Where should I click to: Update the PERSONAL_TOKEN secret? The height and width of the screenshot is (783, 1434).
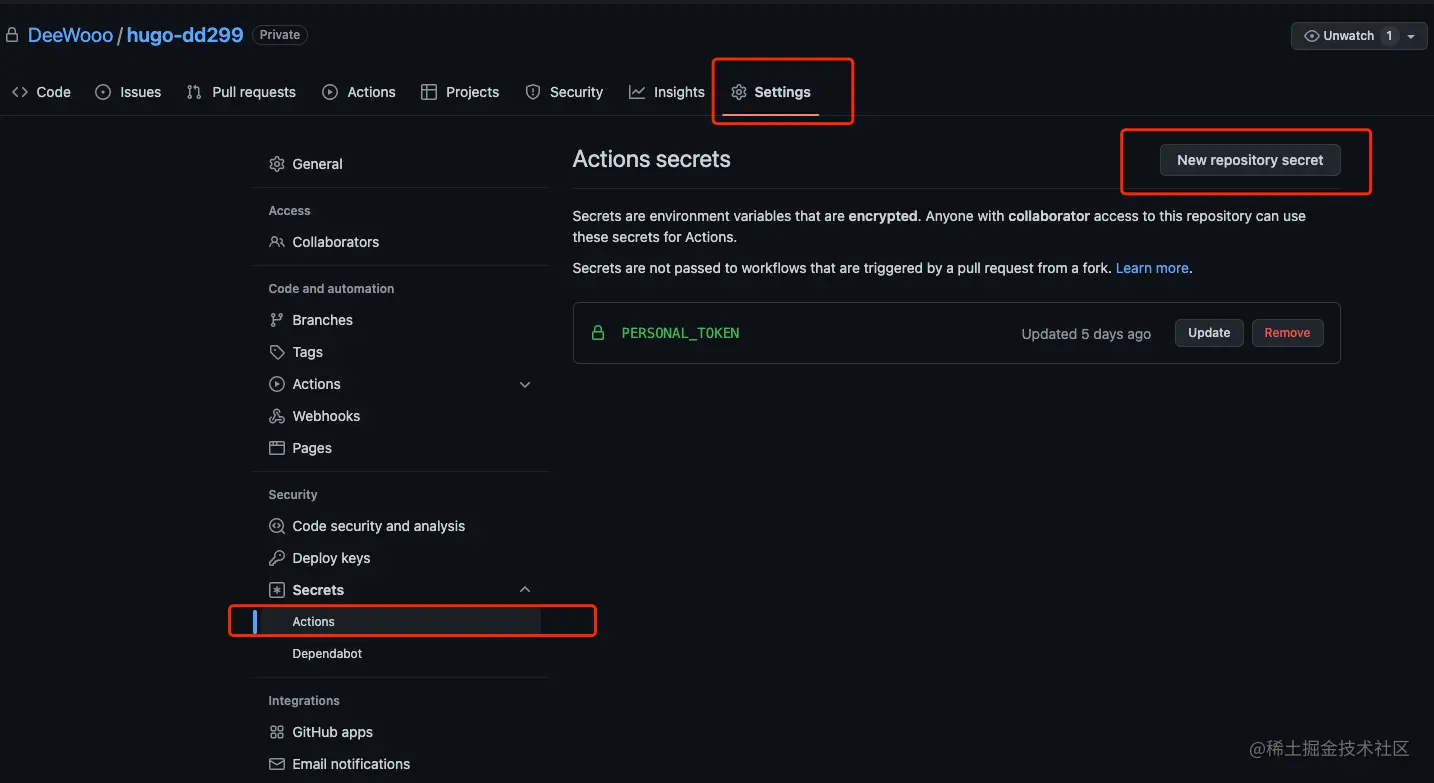1209,333
